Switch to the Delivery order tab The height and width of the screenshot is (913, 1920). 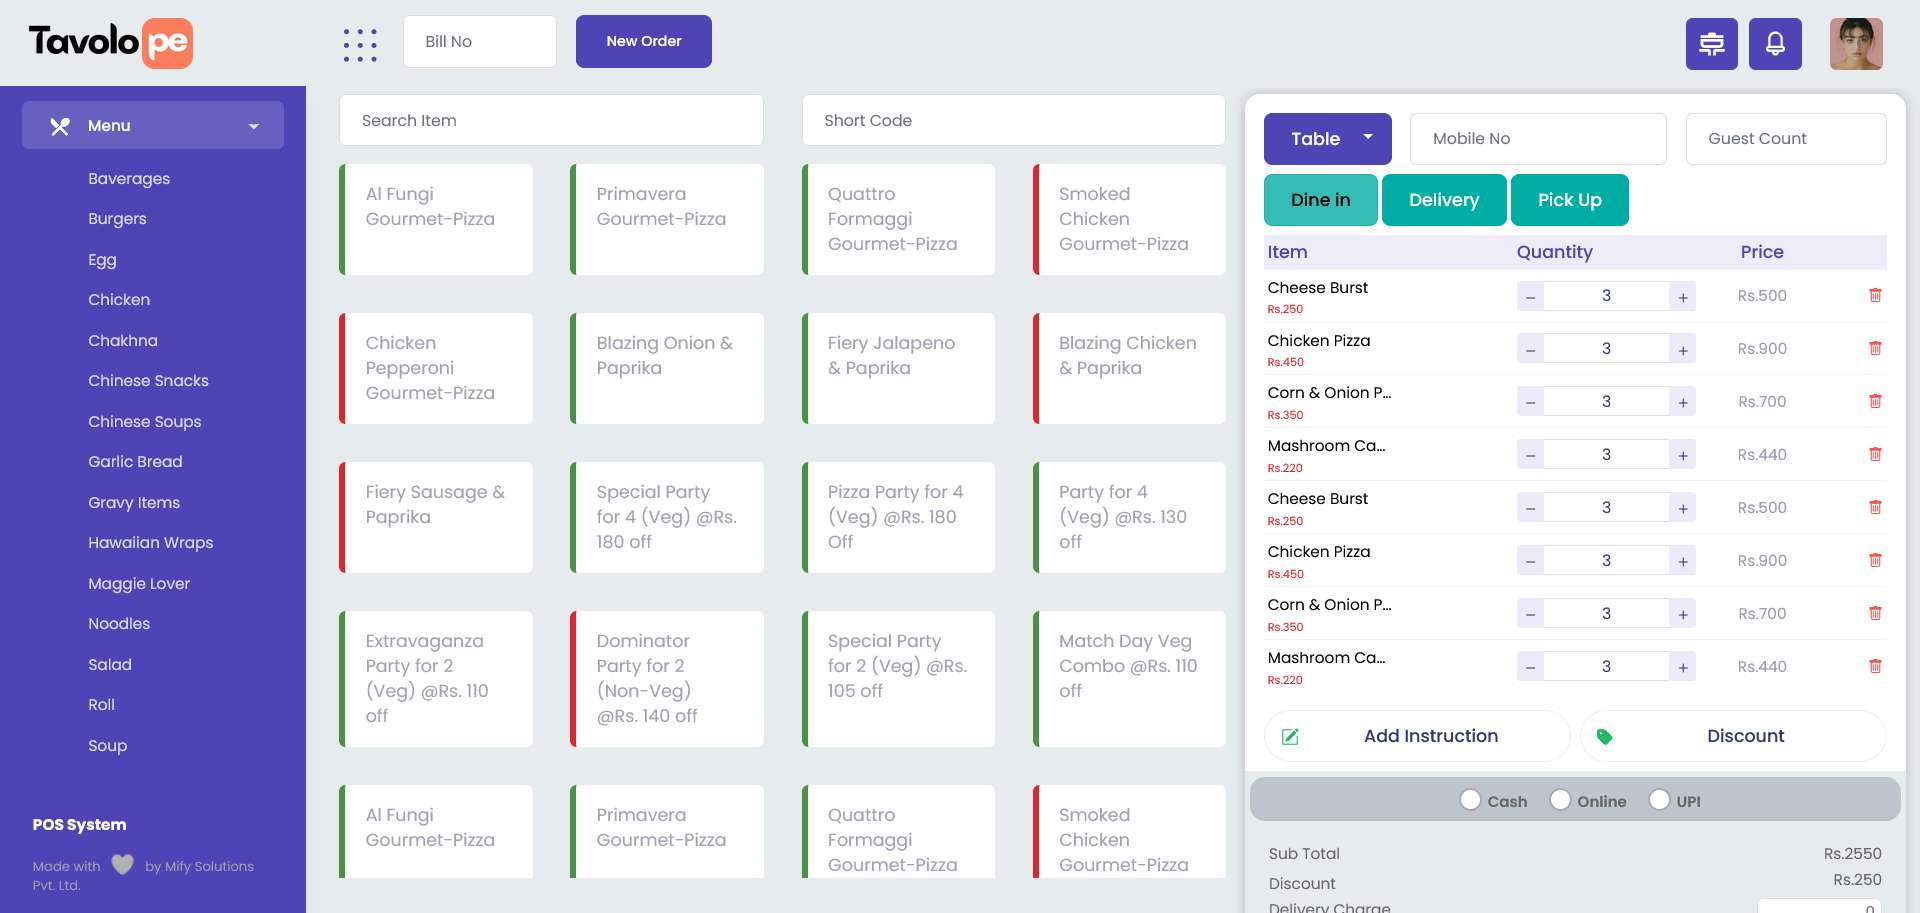(1443, 200)
